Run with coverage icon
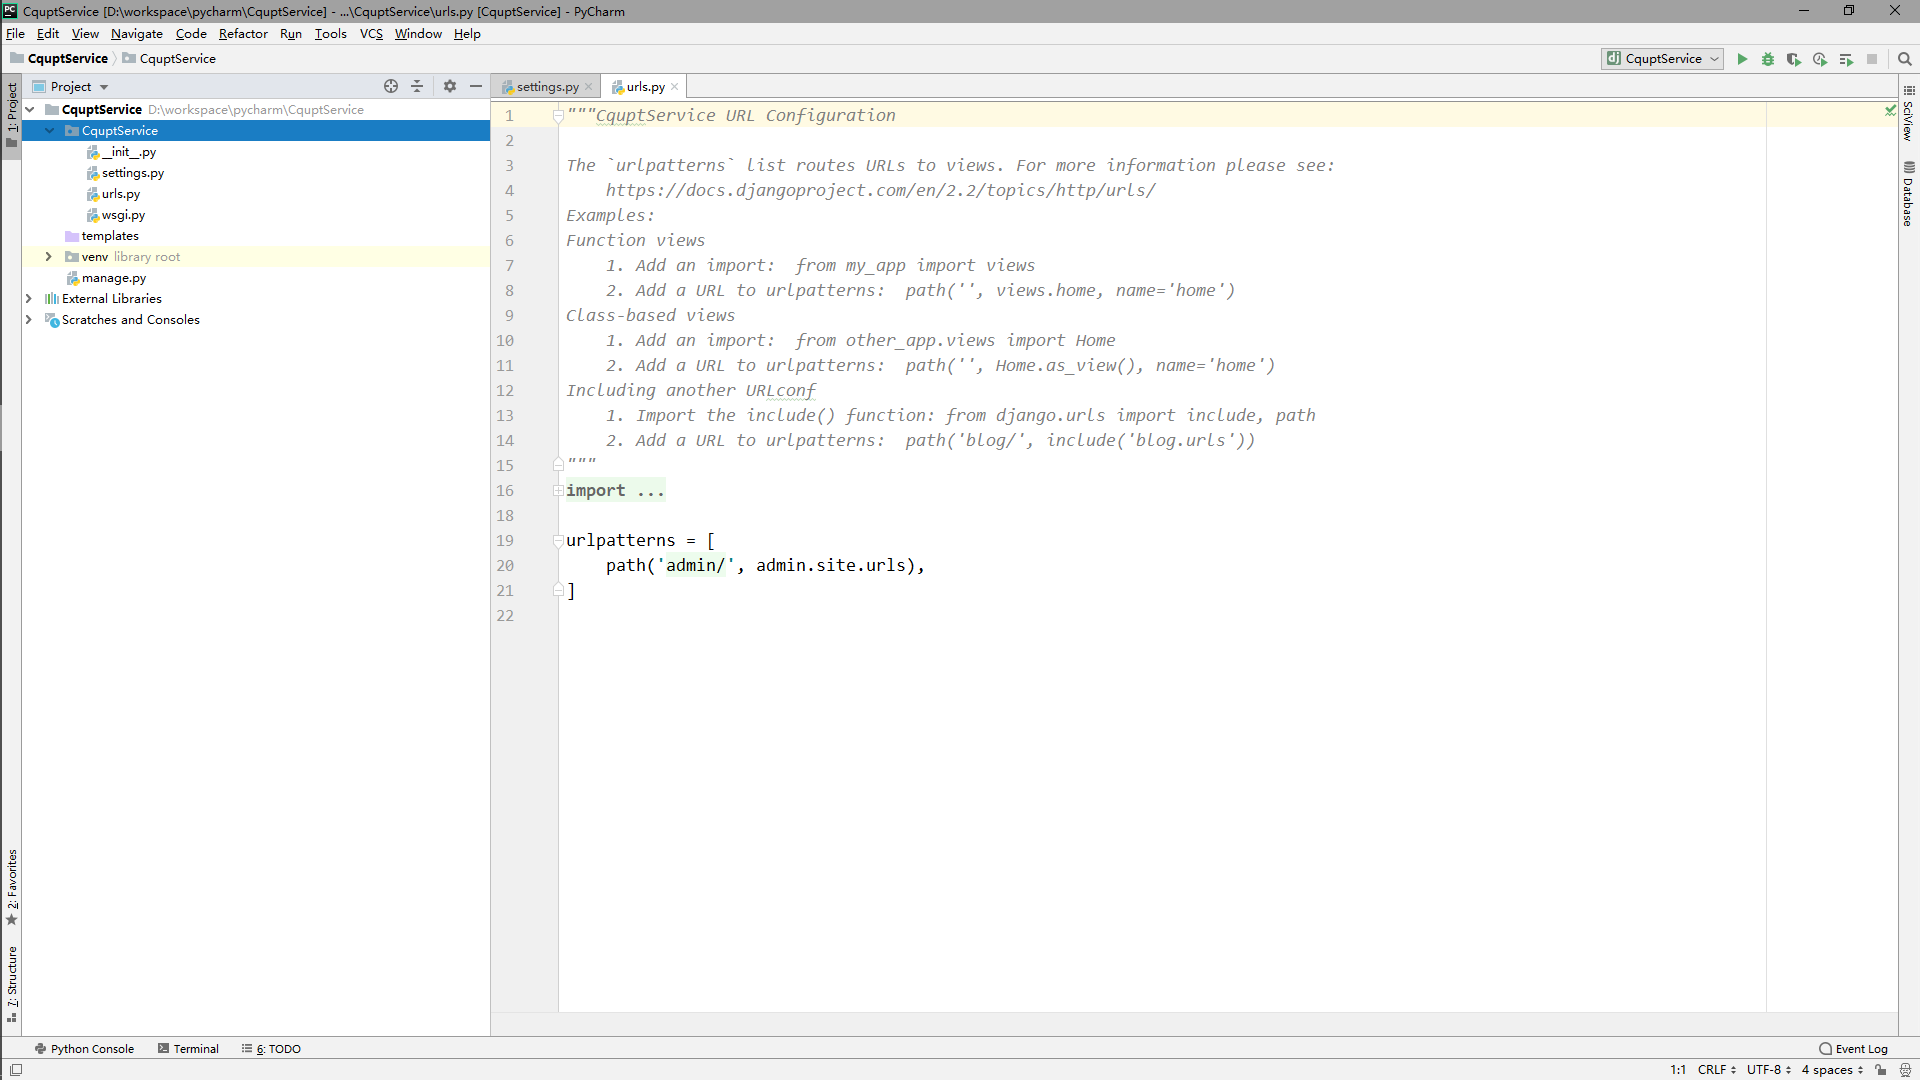Viewport: 1920px width, 1080px height. (x=1794, y=59)
